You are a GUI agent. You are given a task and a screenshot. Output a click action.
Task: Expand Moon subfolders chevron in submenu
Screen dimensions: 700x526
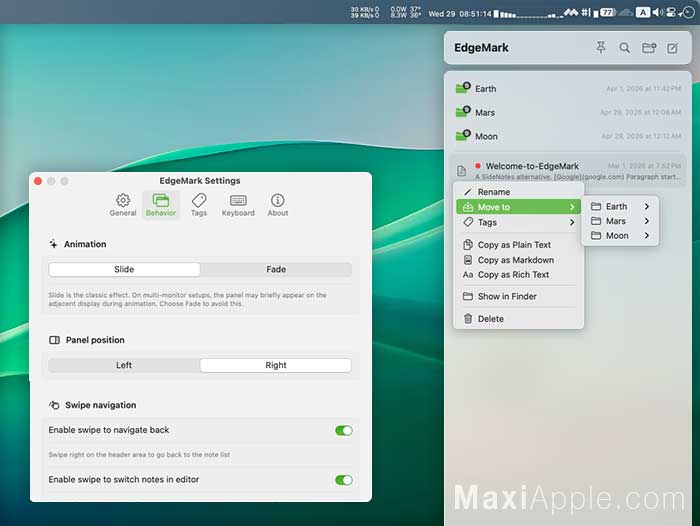(646, 236)
